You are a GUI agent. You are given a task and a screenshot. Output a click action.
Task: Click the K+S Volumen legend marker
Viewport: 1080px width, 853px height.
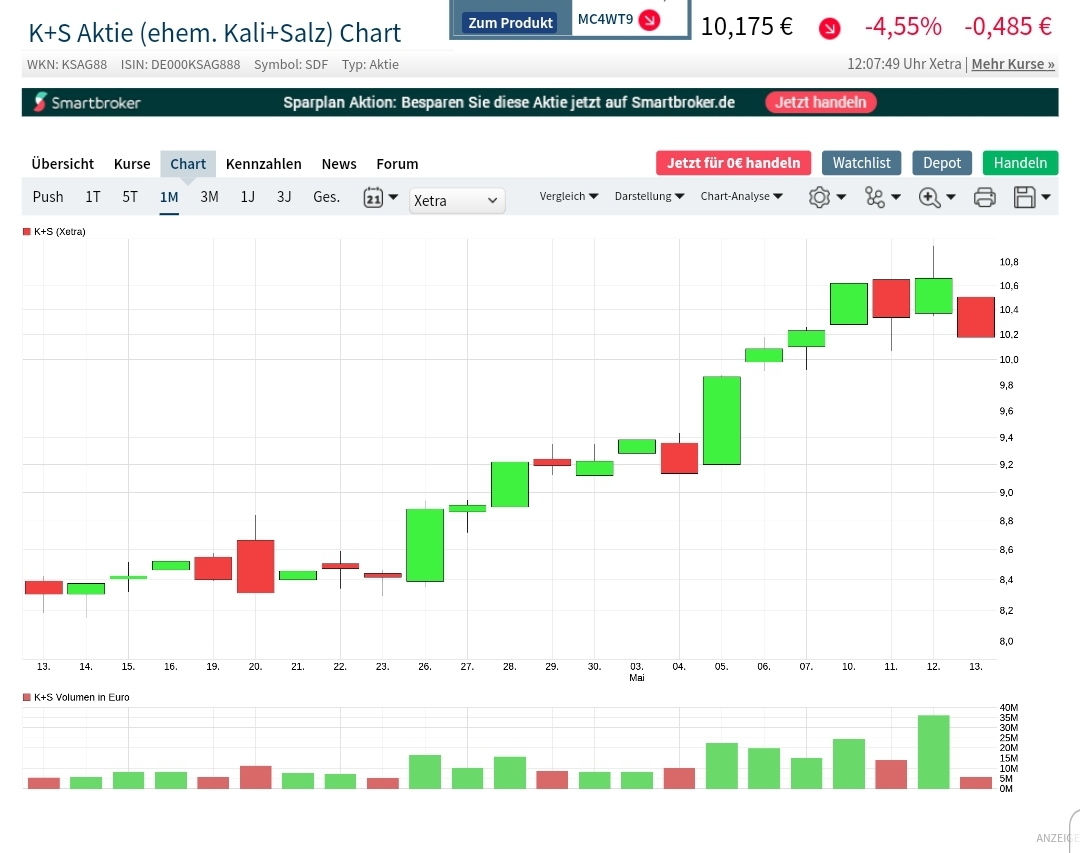[27, 697]
